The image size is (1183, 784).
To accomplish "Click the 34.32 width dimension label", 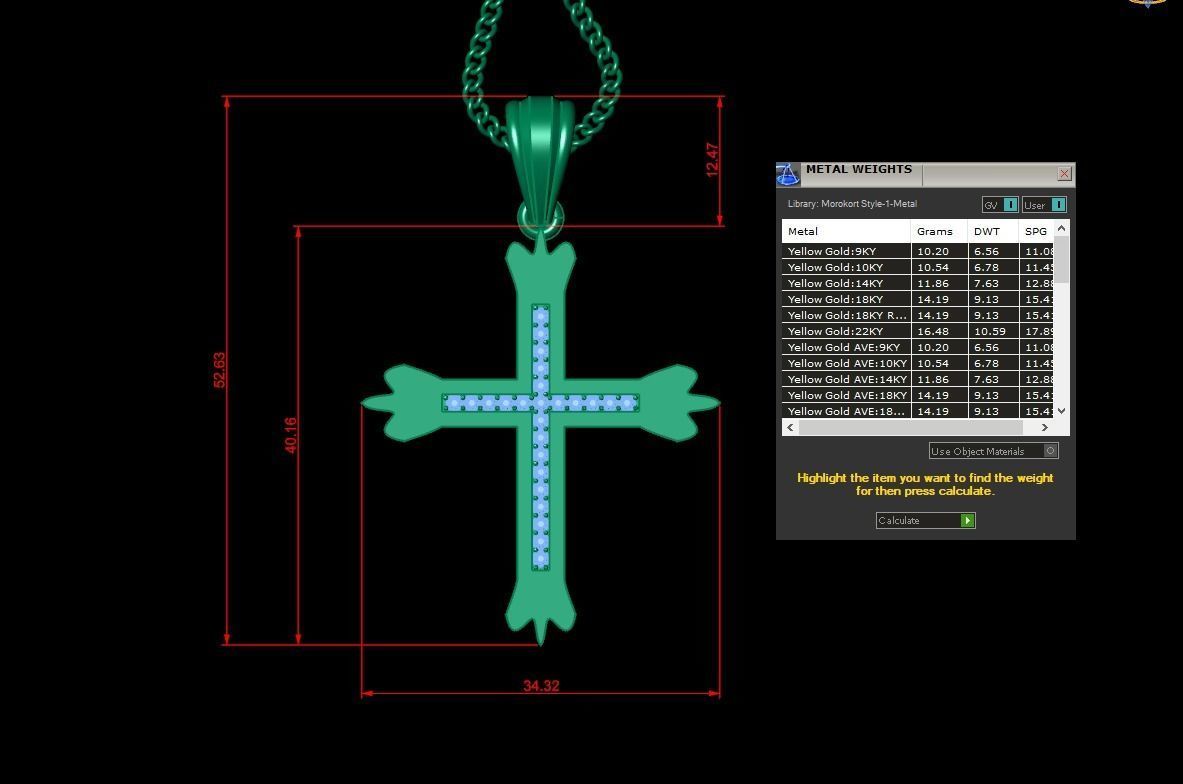I will click(x=541, y=686).
